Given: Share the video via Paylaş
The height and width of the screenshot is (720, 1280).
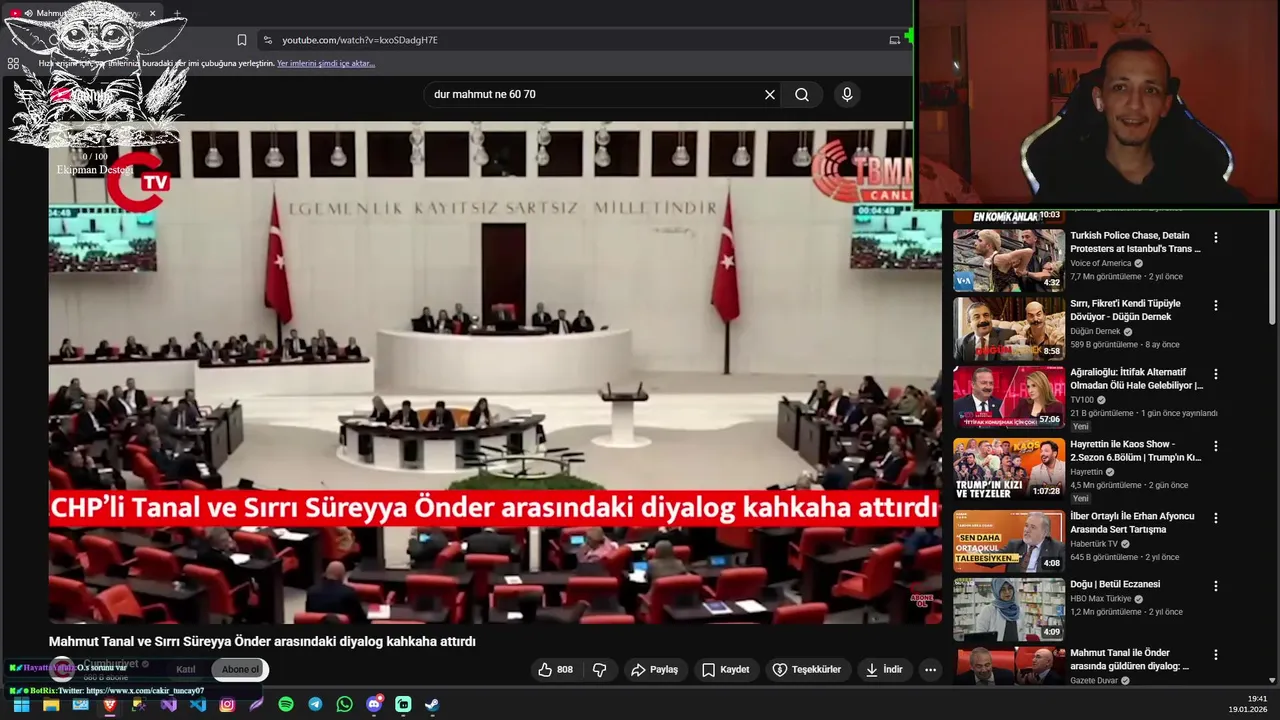Looking at the screenshot, I should [x=654, y=669].
